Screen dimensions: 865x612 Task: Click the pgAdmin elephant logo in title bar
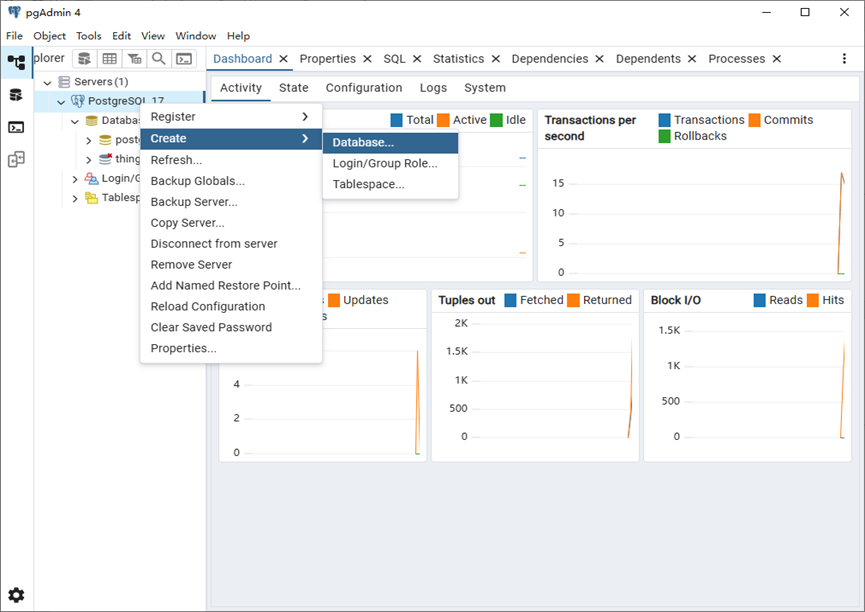(x=14, y=12)
